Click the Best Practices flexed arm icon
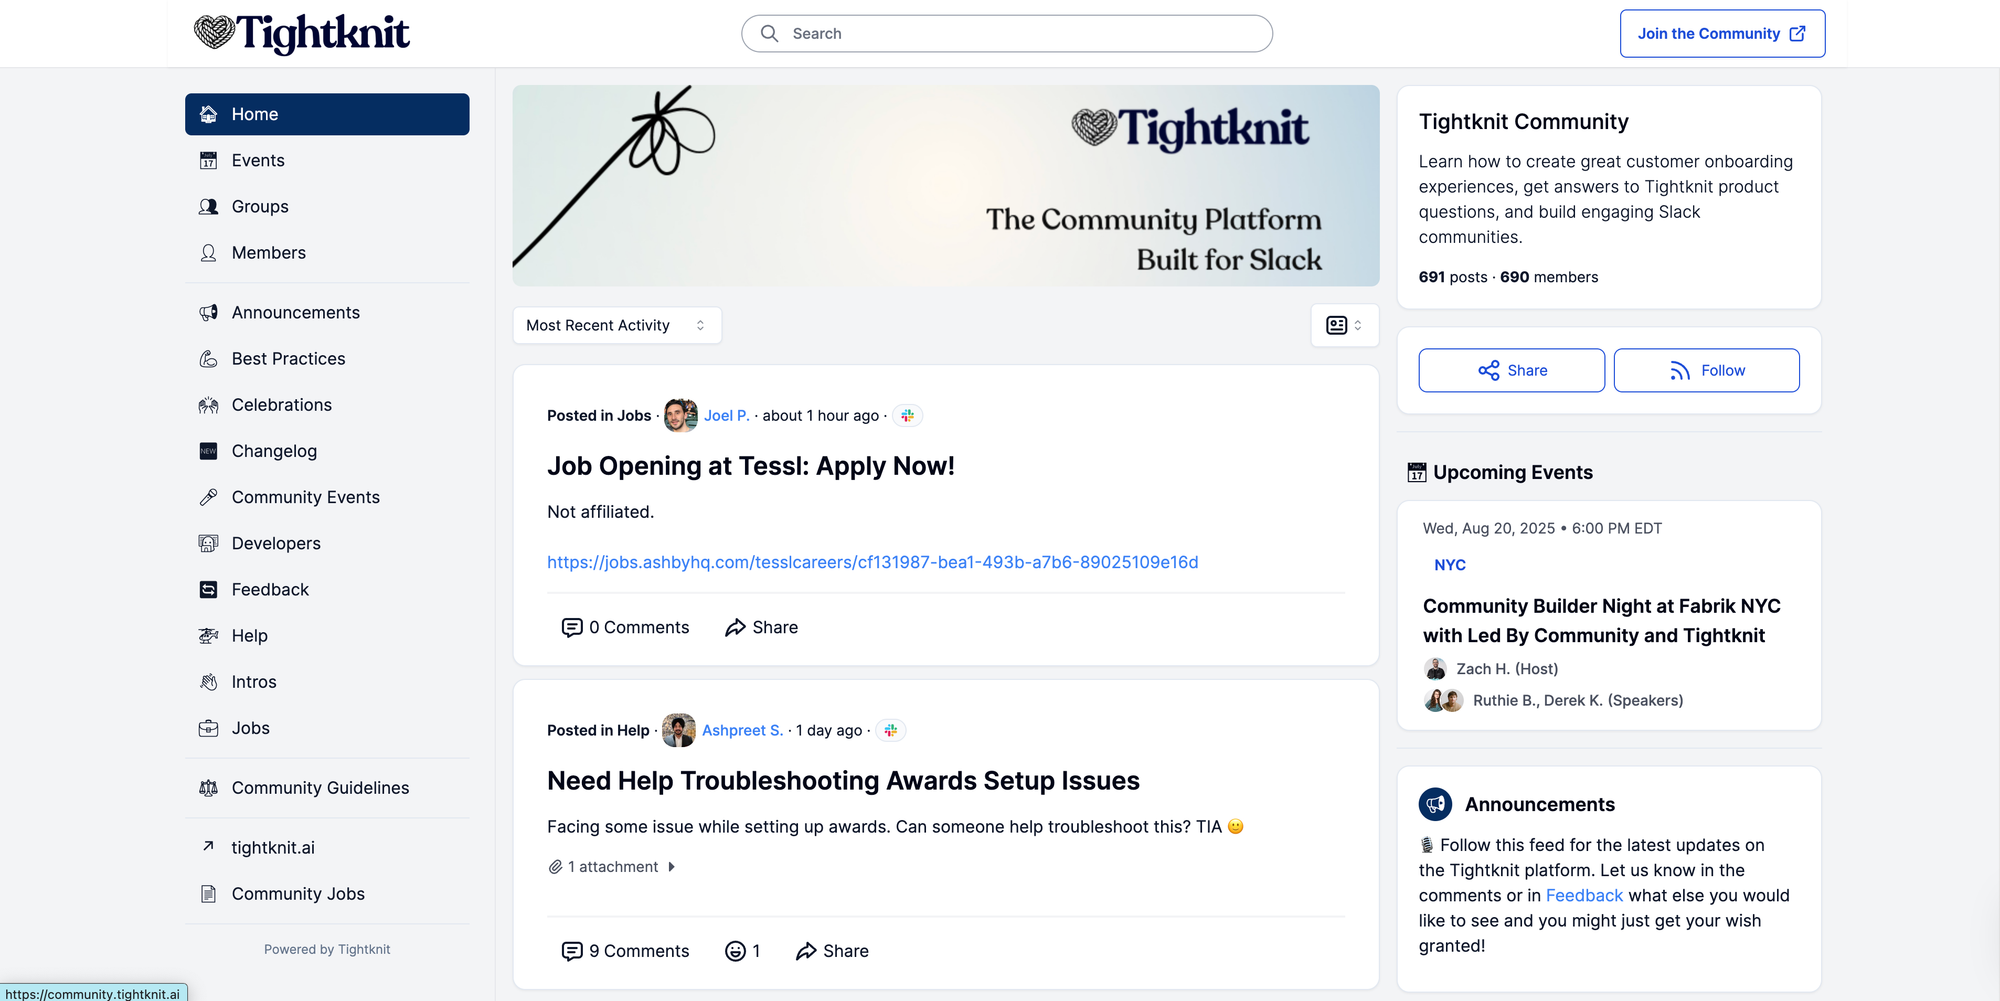 (x=208, y=359)
